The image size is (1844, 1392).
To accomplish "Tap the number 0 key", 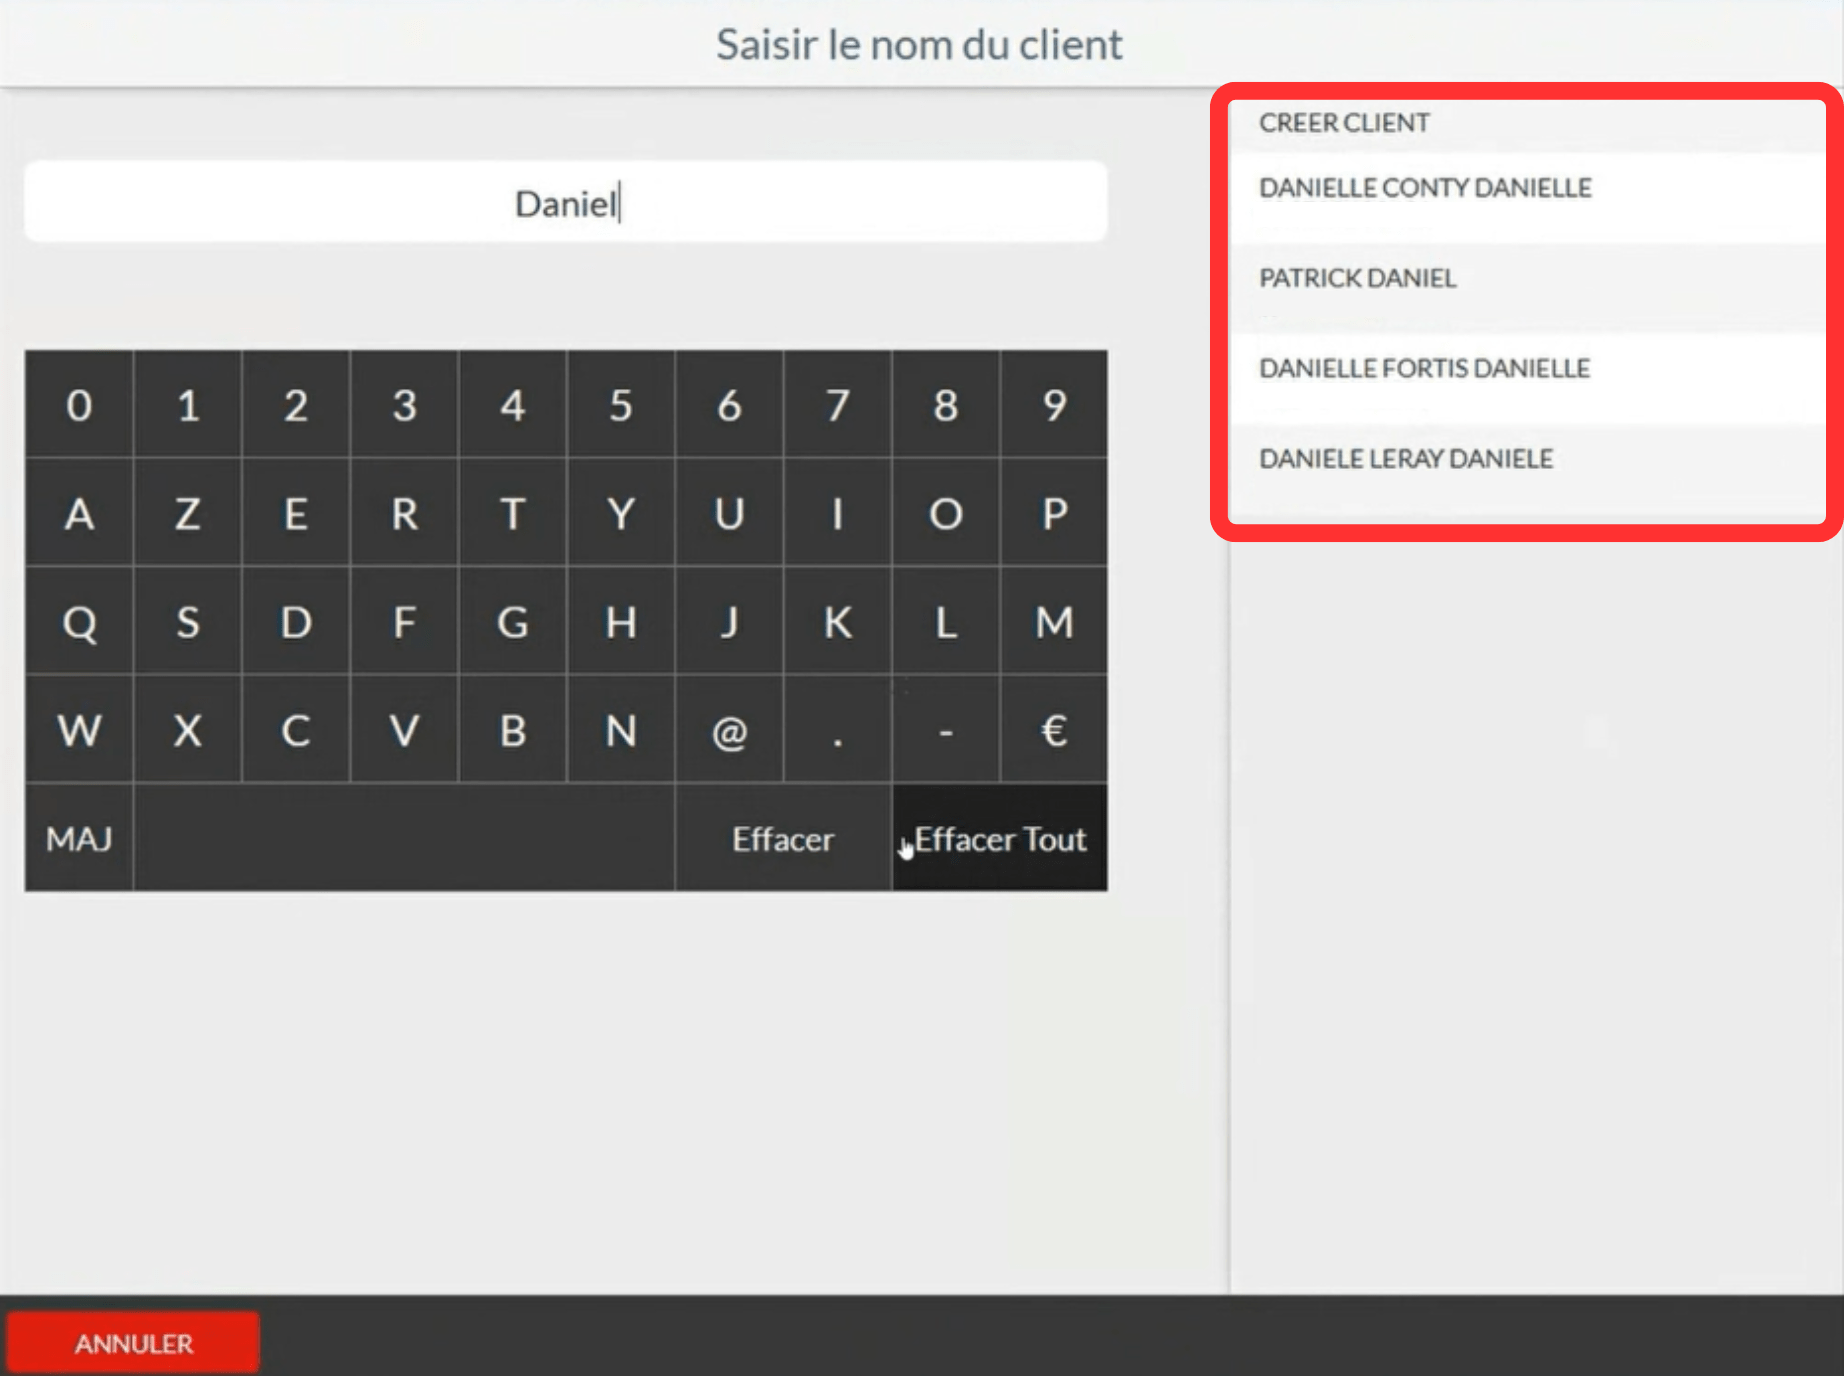I will [x=79, y=405].
